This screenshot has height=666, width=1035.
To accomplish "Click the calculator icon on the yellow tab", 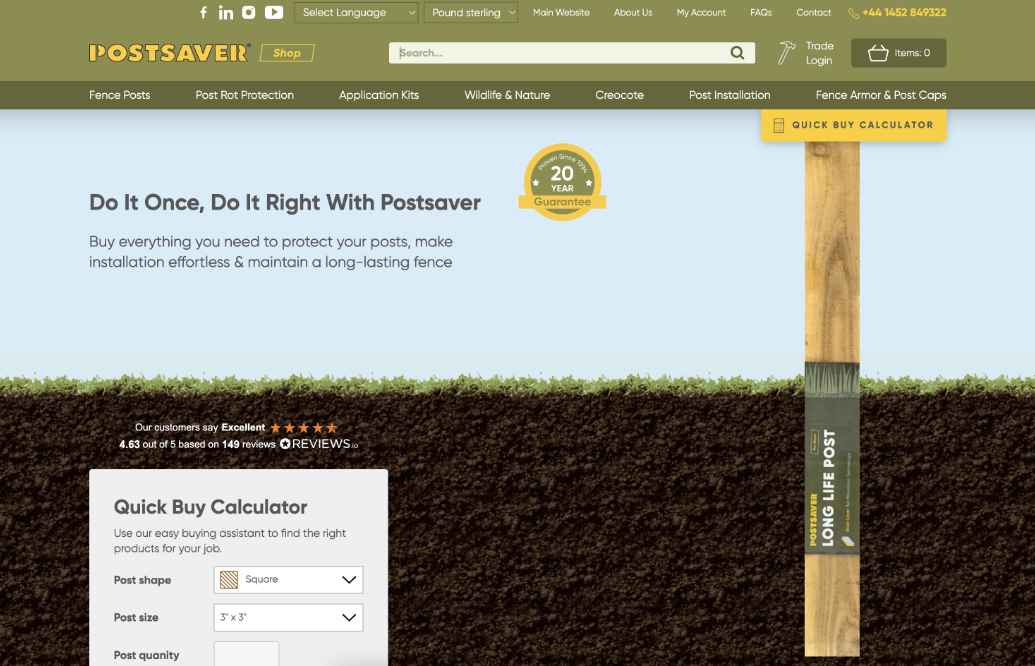I will [x=778, y=125].
